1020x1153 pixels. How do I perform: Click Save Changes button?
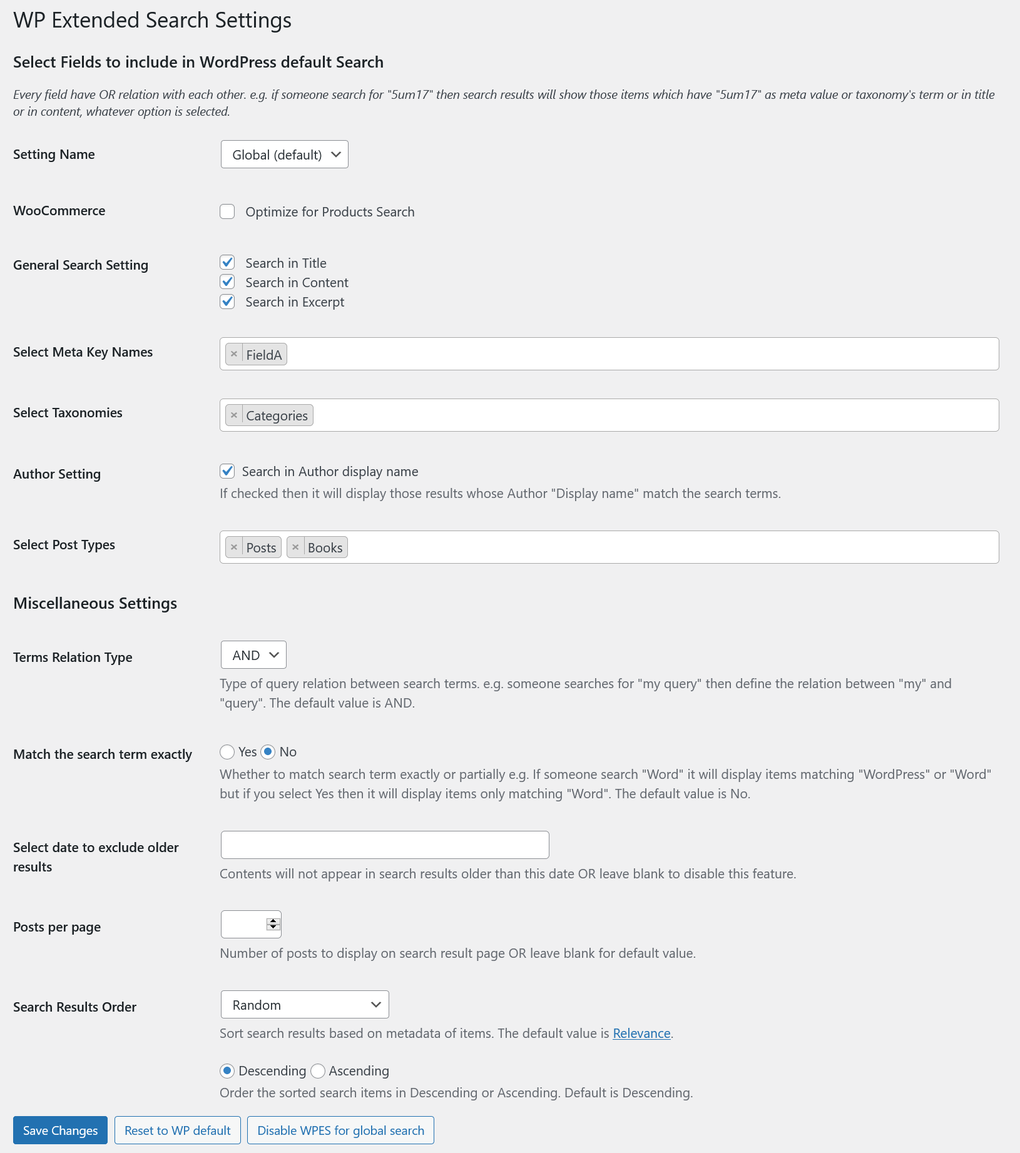[x=60, y=1130]
